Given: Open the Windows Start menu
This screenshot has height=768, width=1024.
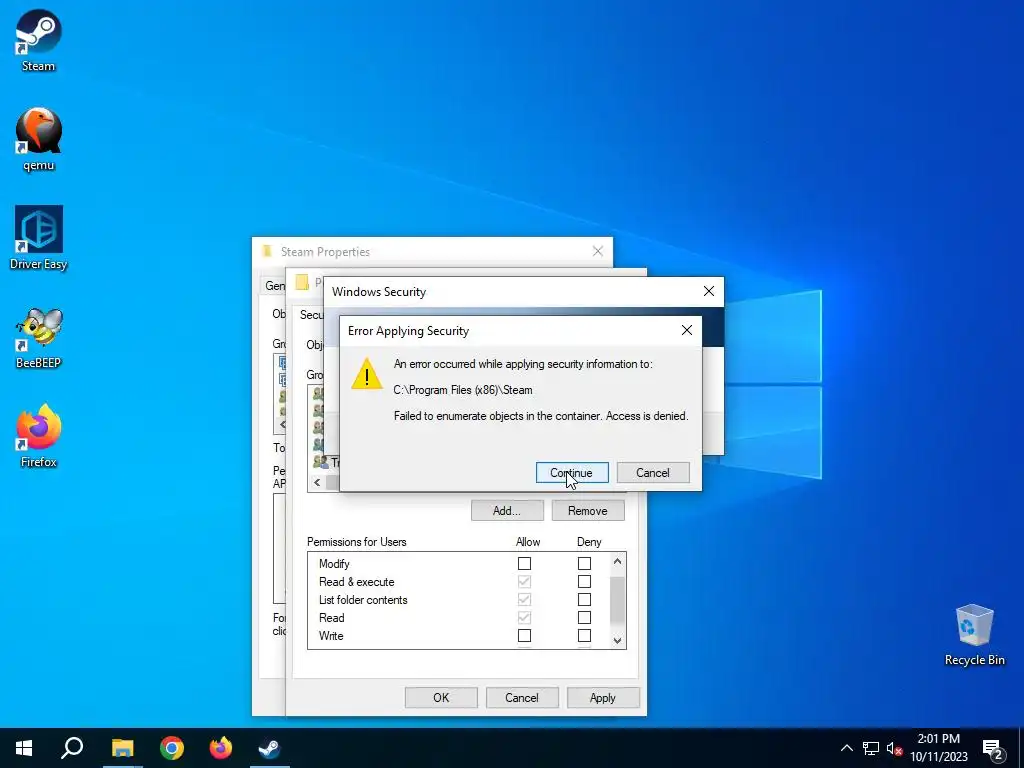Looking at the screenshot, I should coord(24,748).
